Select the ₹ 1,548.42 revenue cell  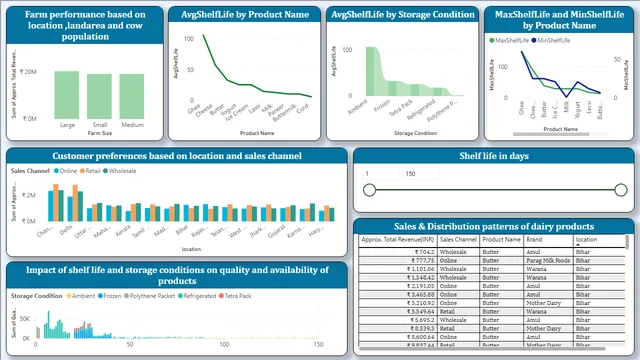[x=398, y=278]
